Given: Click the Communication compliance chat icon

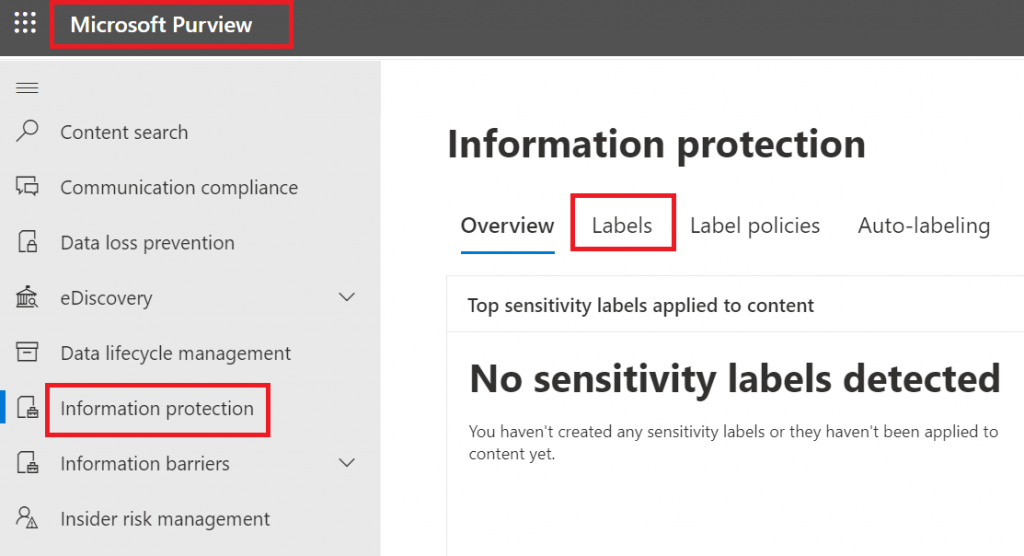Looking at the screenshot, I should point(27,187).
